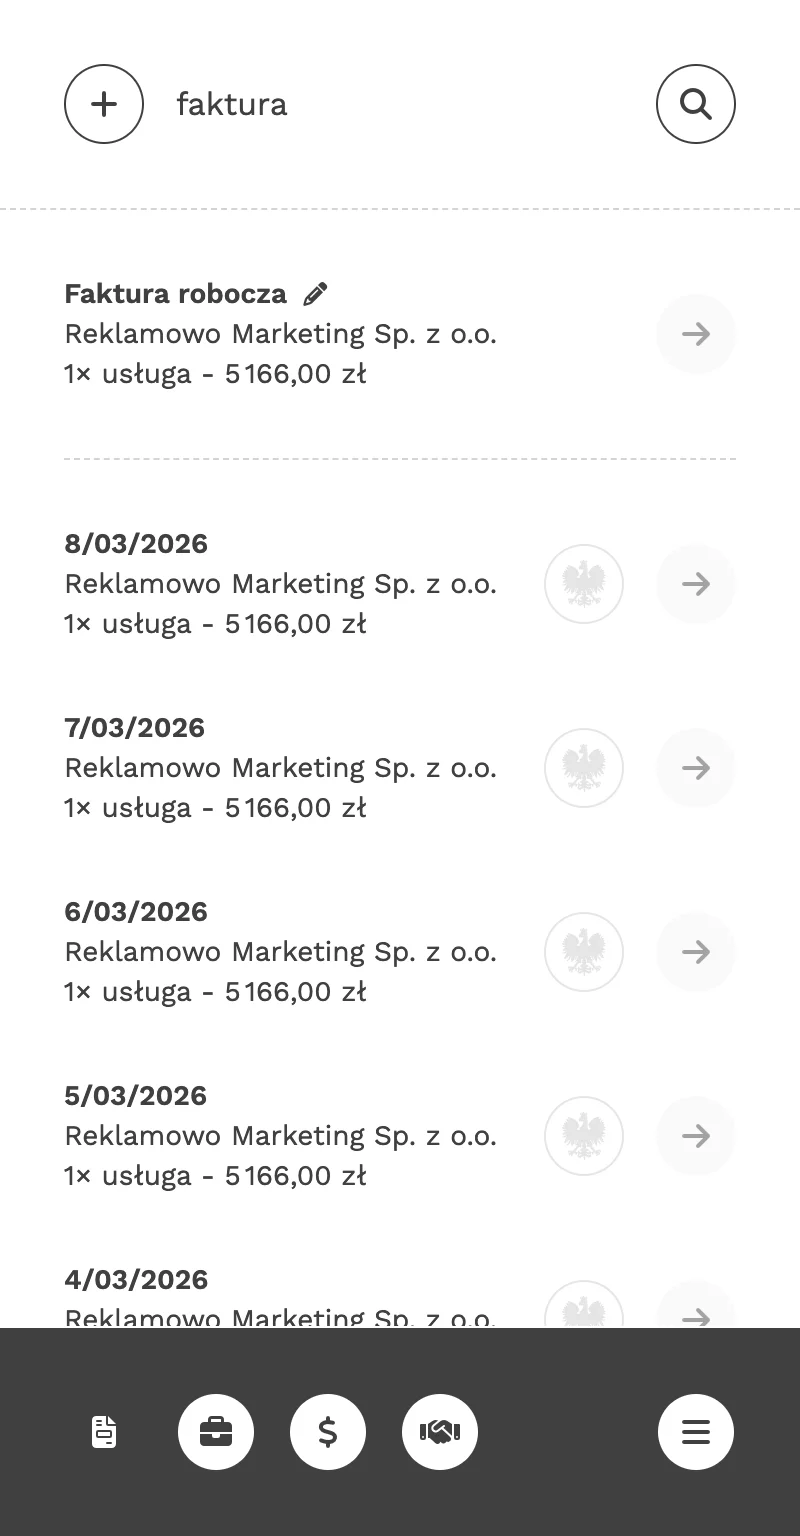The width and height of the screenshot is (800, 1536).
Task: Open the handshake section in bottom bar
Action: pos(440,1432)
